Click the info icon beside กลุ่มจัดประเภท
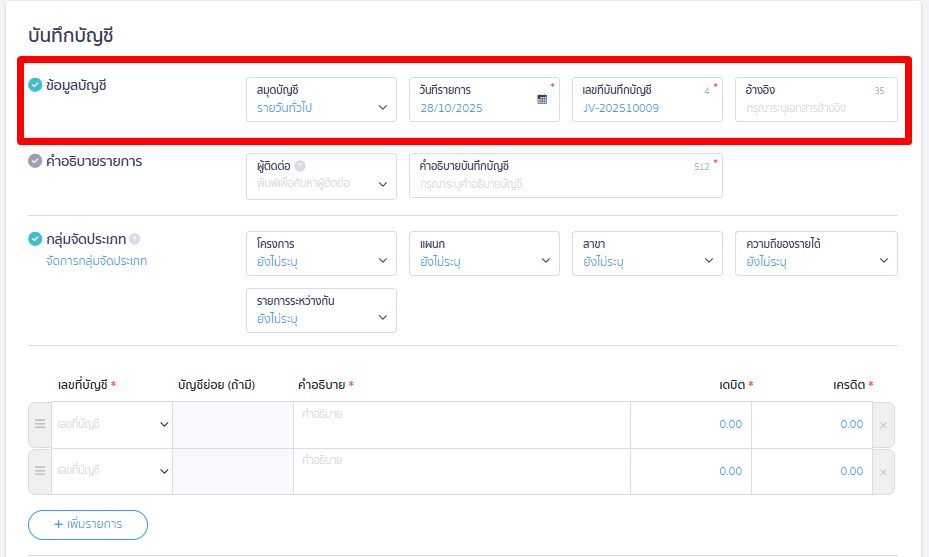929x557 pixels. point(135,239)
